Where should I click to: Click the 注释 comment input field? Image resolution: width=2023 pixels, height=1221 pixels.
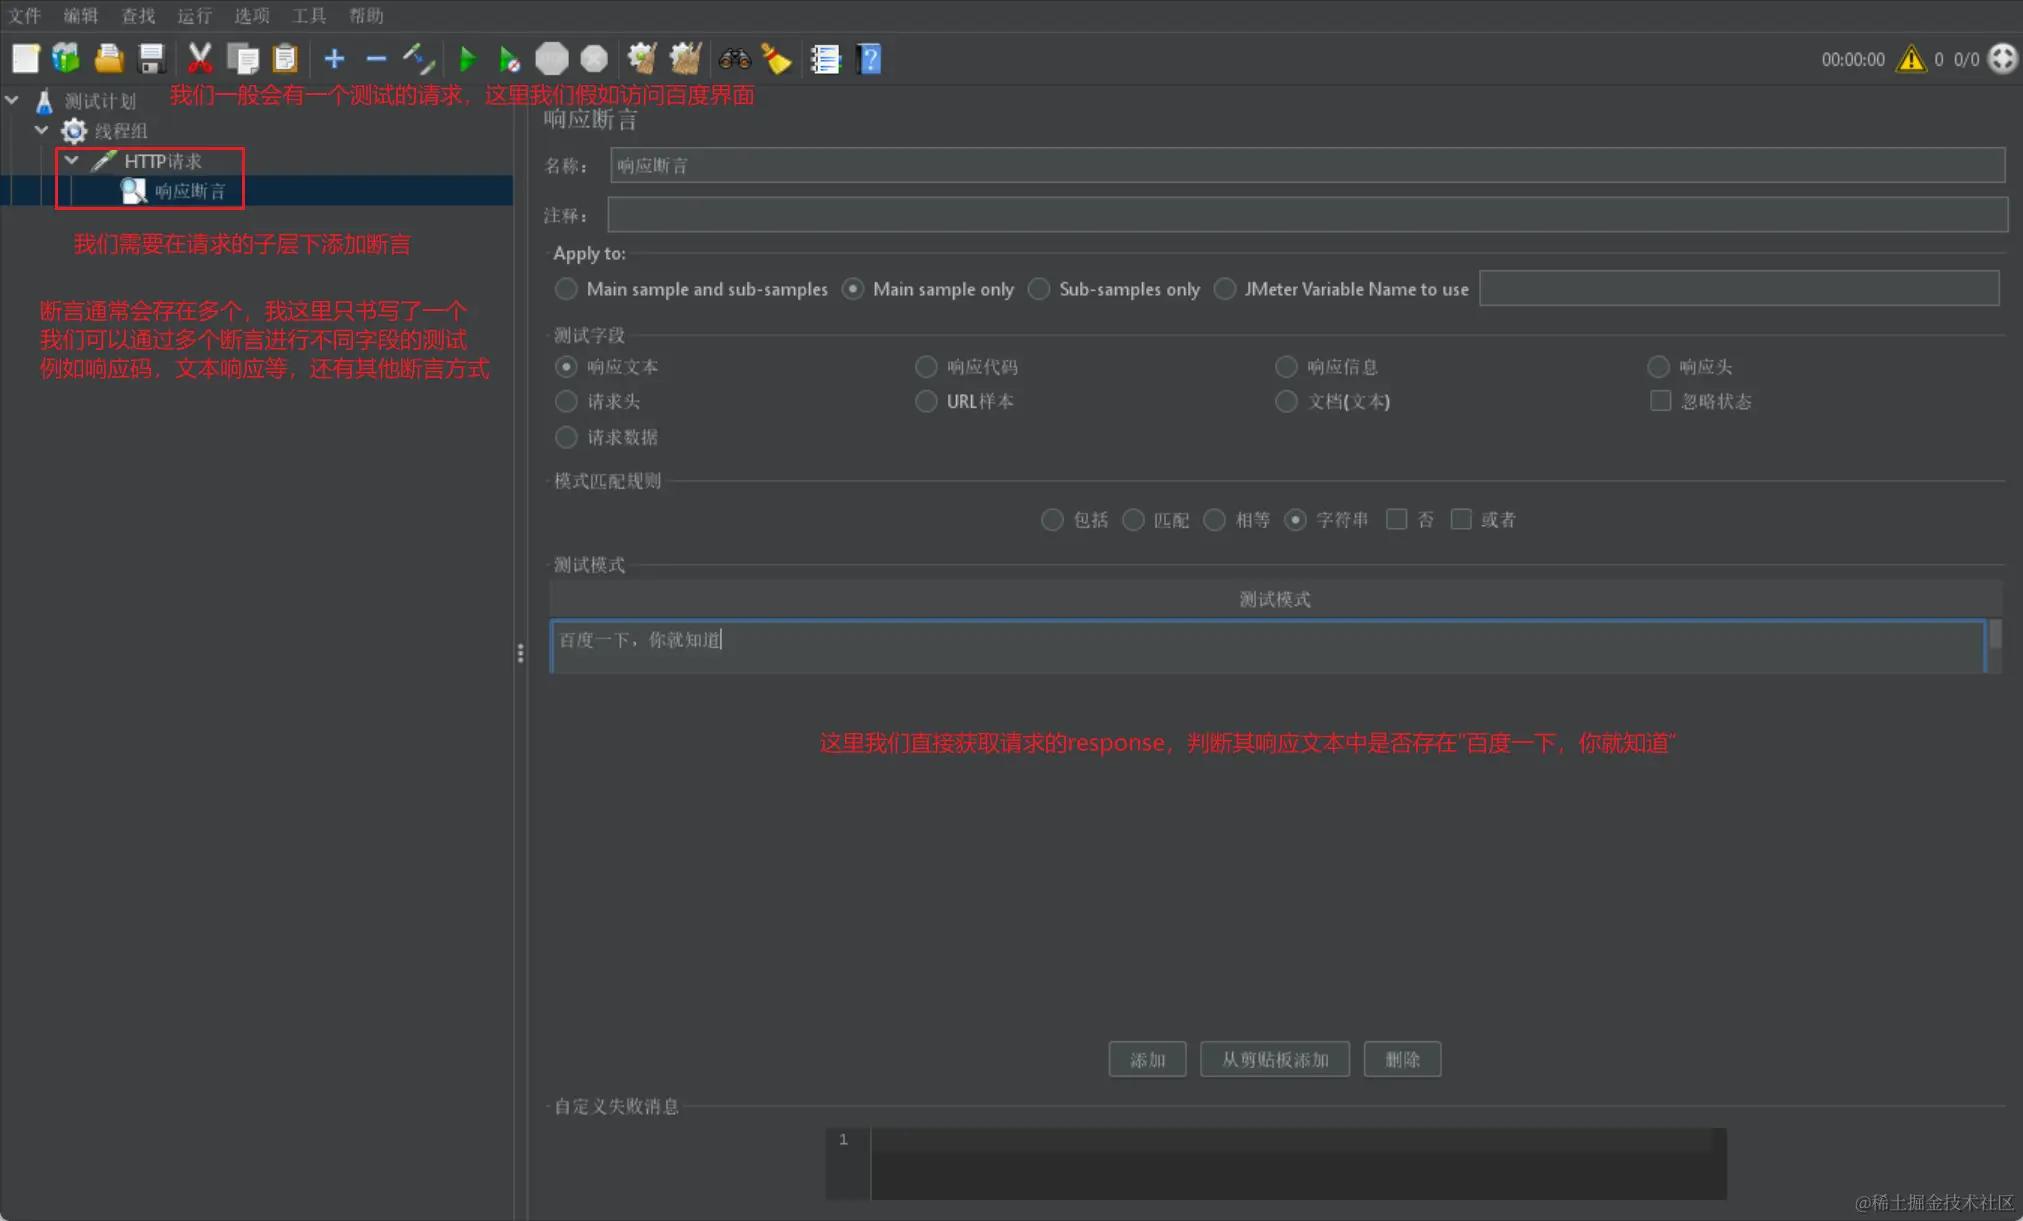pos(1306,215)
